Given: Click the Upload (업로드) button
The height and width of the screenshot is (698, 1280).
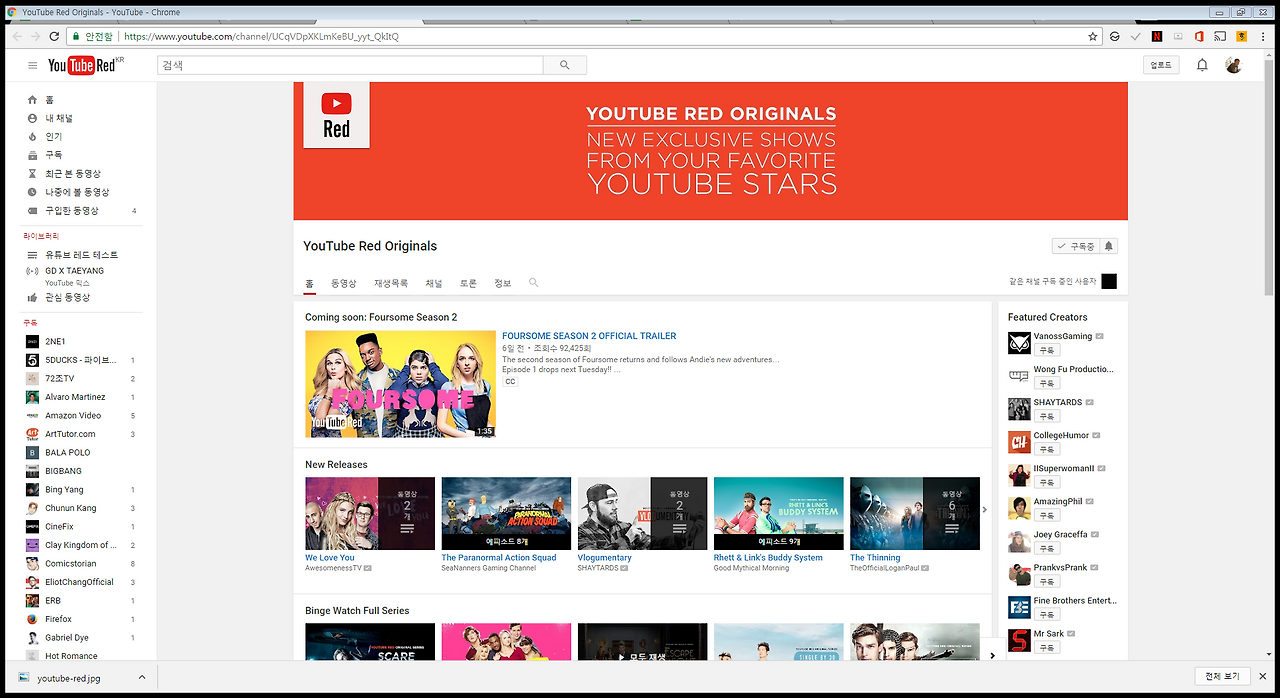Looking at the screenshot, I should point(1161,65).
